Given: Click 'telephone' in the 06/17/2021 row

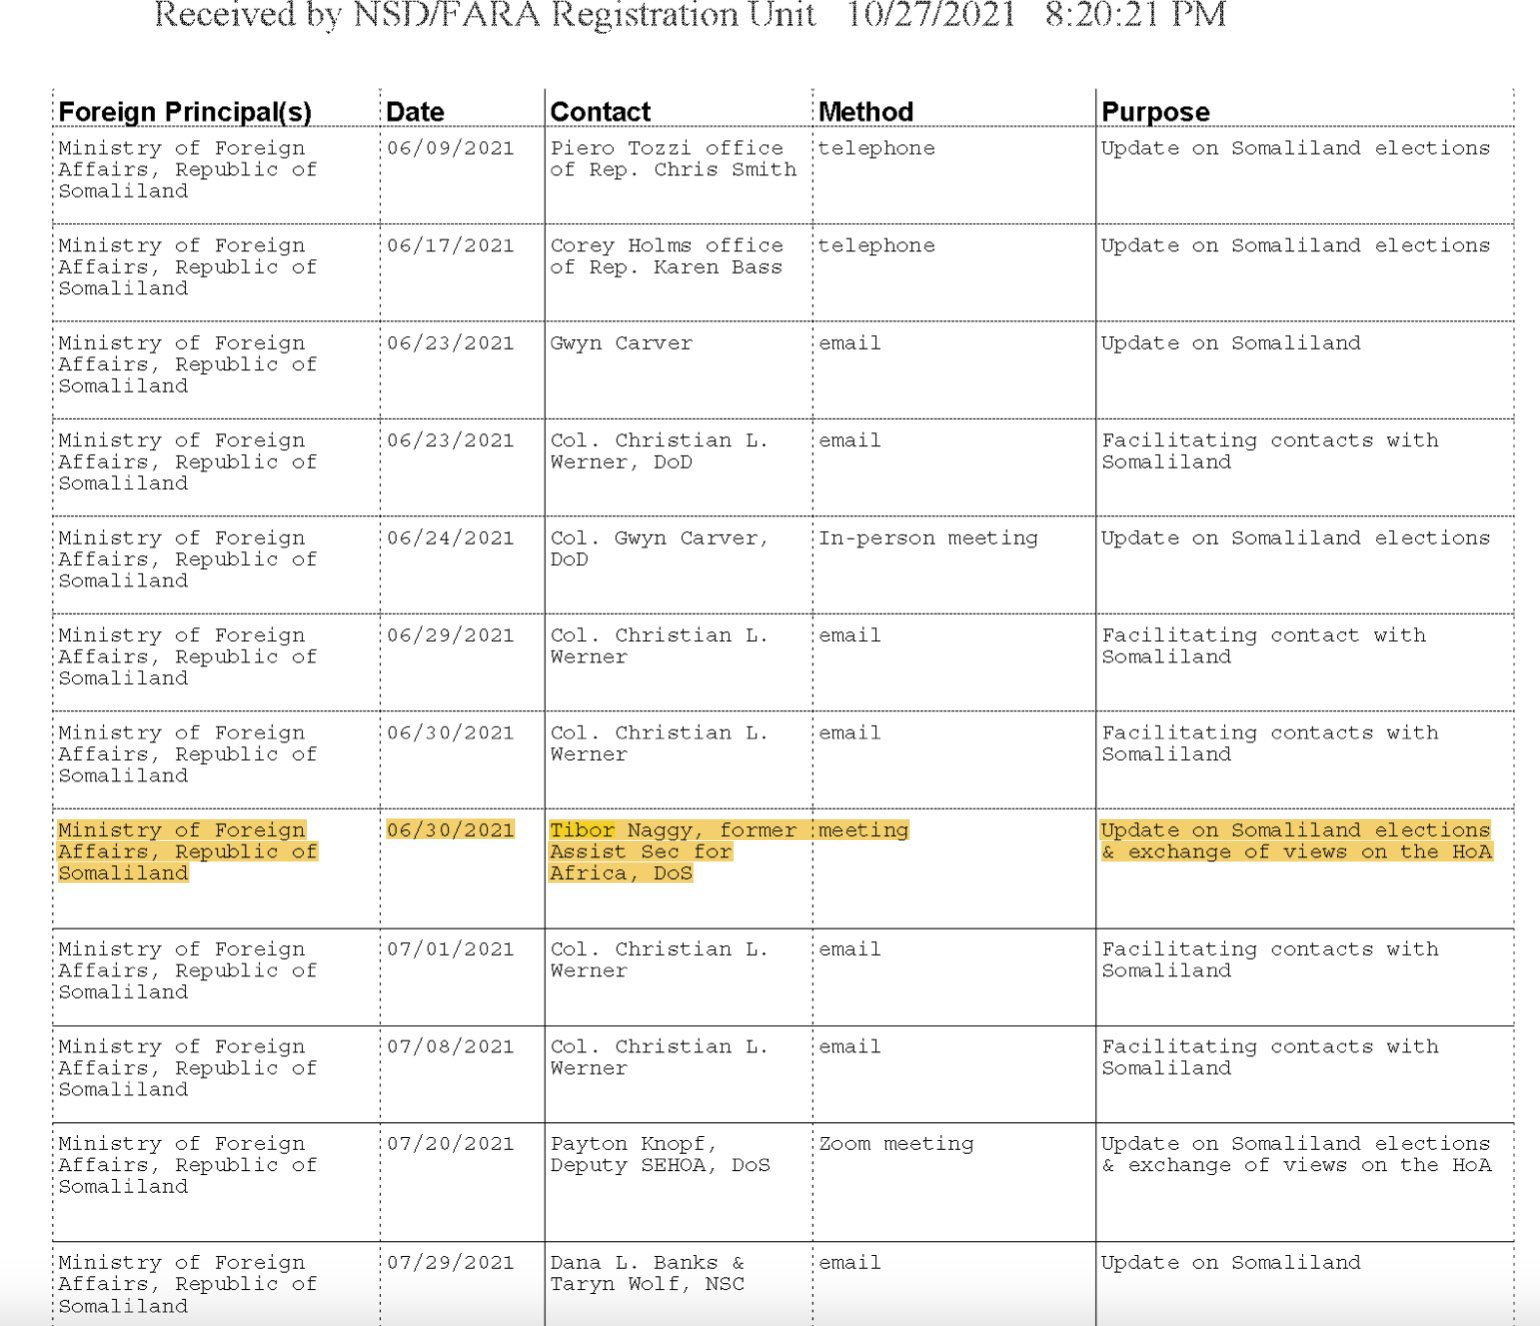Looking at the screenshot, I should [x=877, y=246].
